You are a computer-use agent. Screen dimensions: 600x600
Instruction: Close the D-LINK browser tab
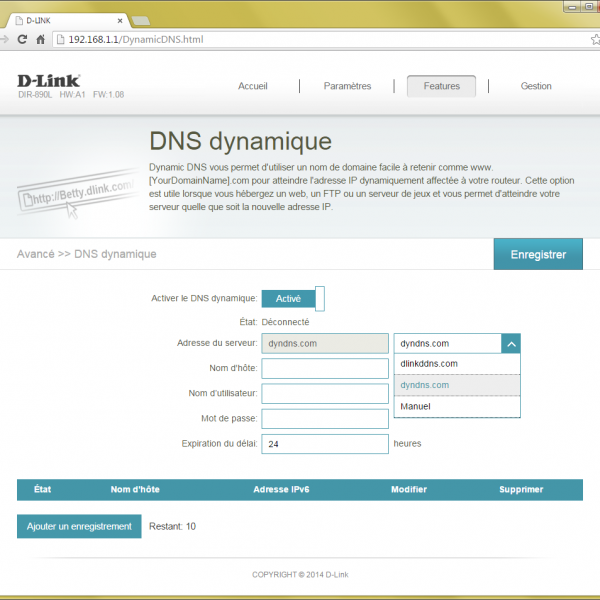(x=120, y=17)
